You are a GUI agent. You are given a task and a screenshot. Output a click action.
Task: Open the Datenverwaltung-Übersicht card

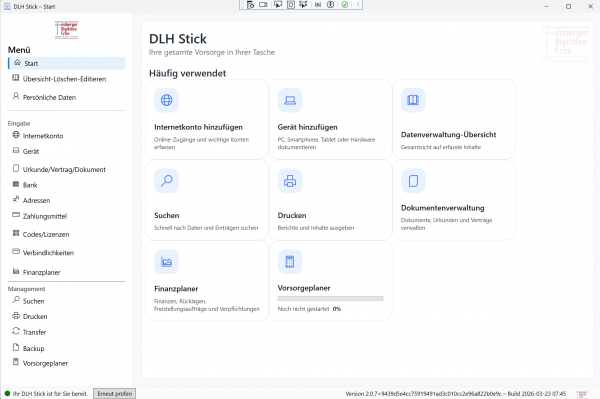[454, 119]
